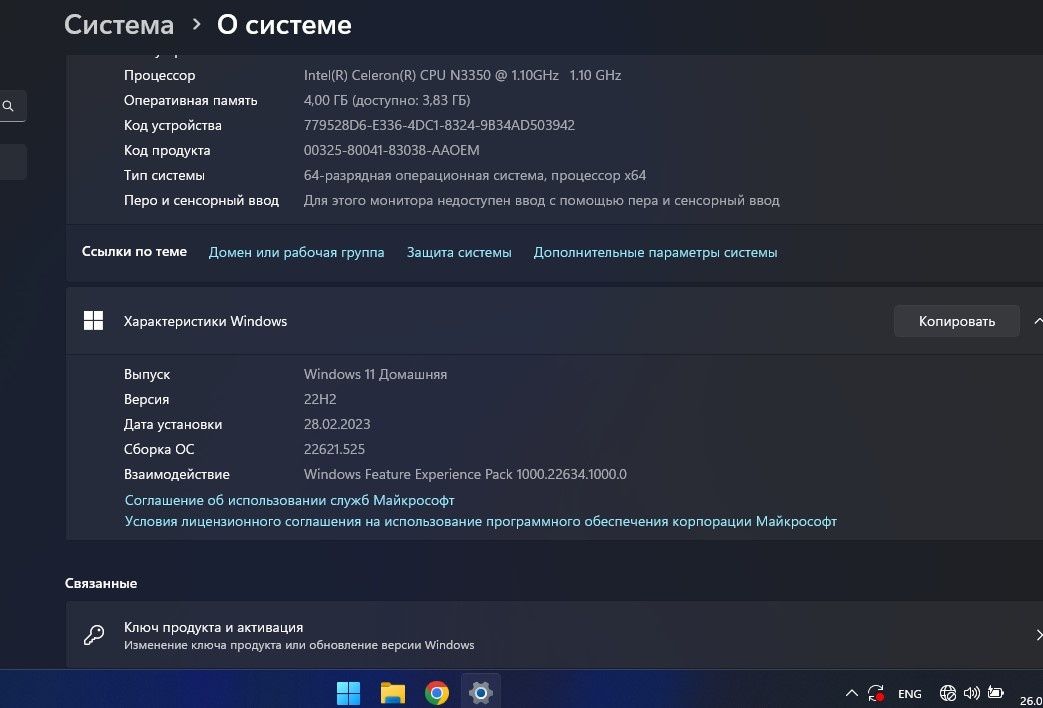
Task: Open File Explorer from the taskbar
Action: 392,693
